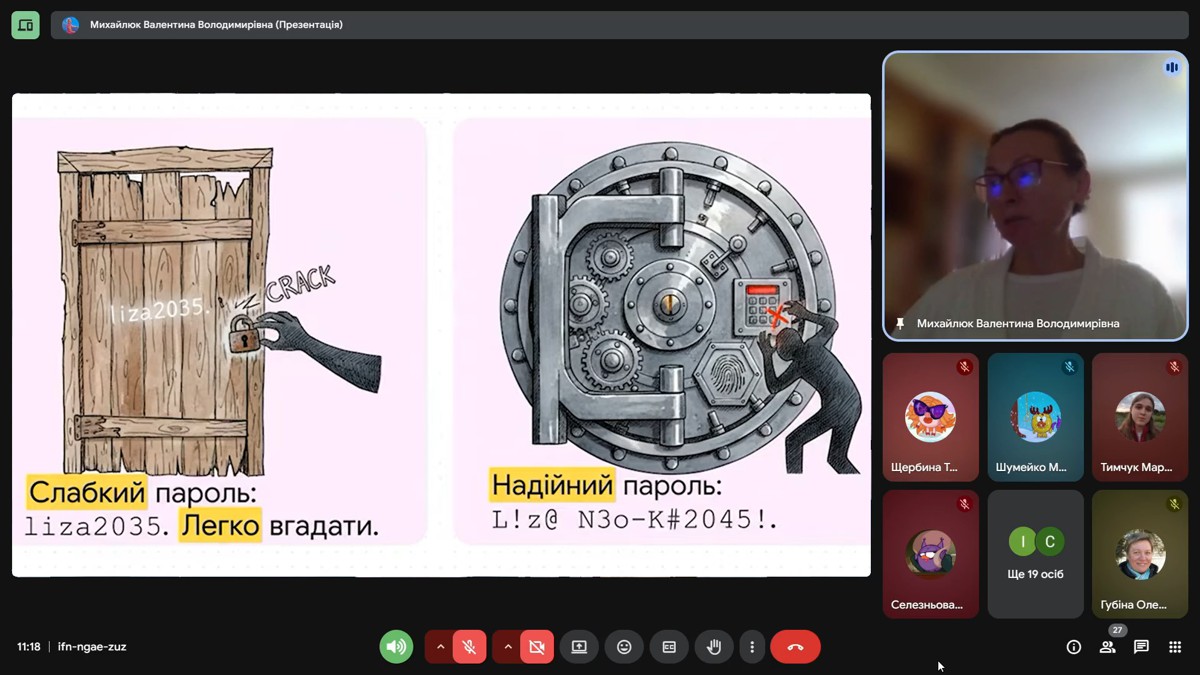Turn on closed captions
The width and height of the screenshot is (1200, 675).
[x=669, y=647]
